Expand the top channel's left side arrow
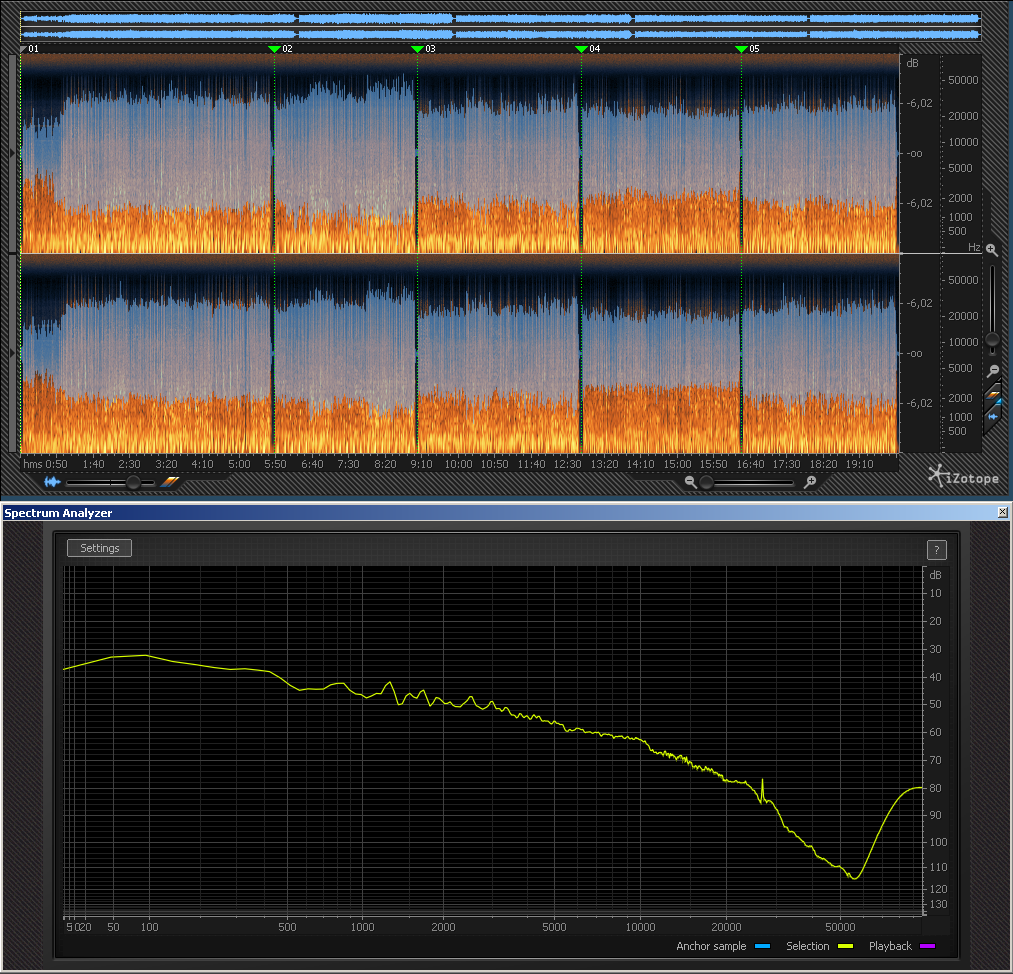The width and height of the screenshot is (1013, 974). point(12,153)
